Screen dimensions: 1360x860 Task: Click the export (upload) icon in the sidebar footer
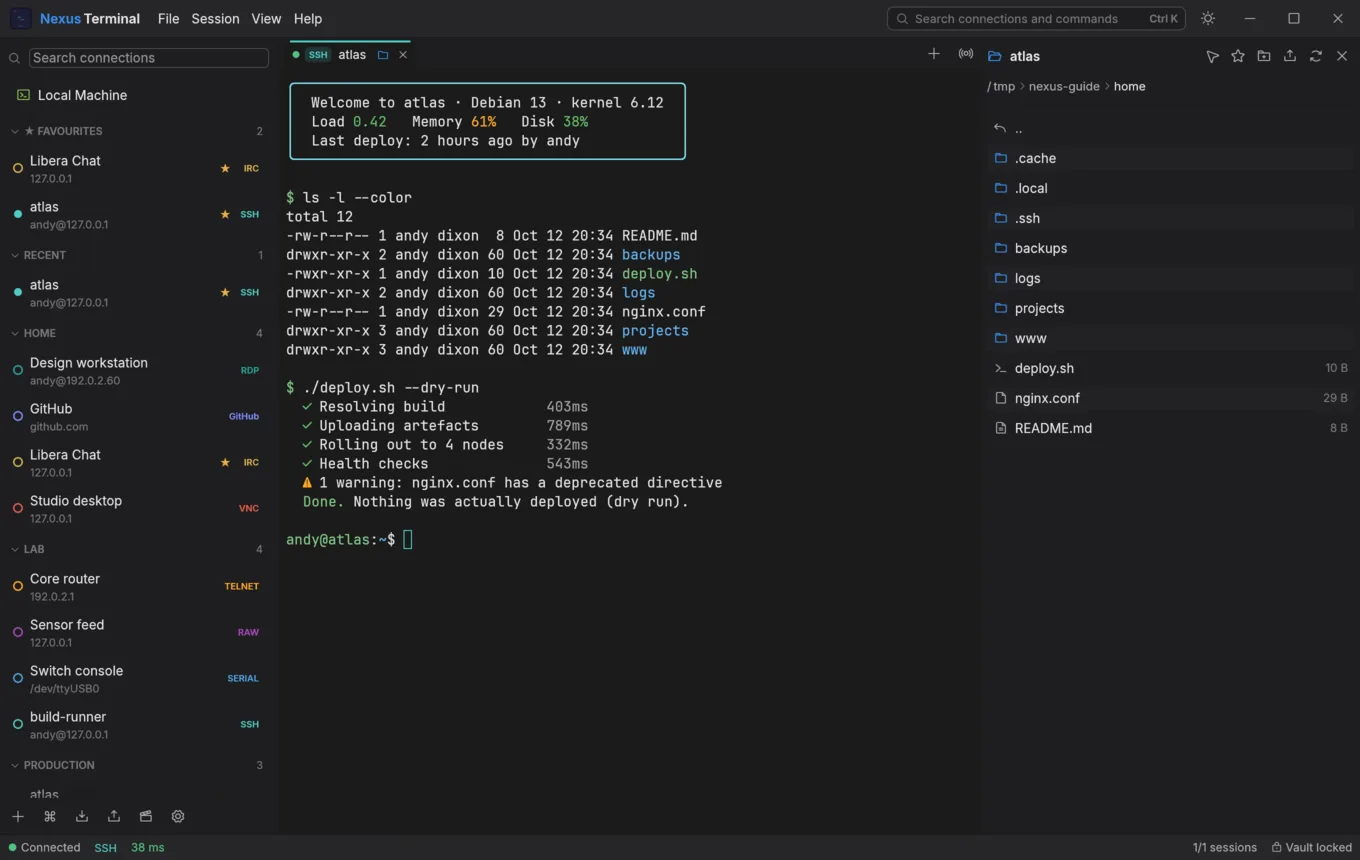pos(114,816)
